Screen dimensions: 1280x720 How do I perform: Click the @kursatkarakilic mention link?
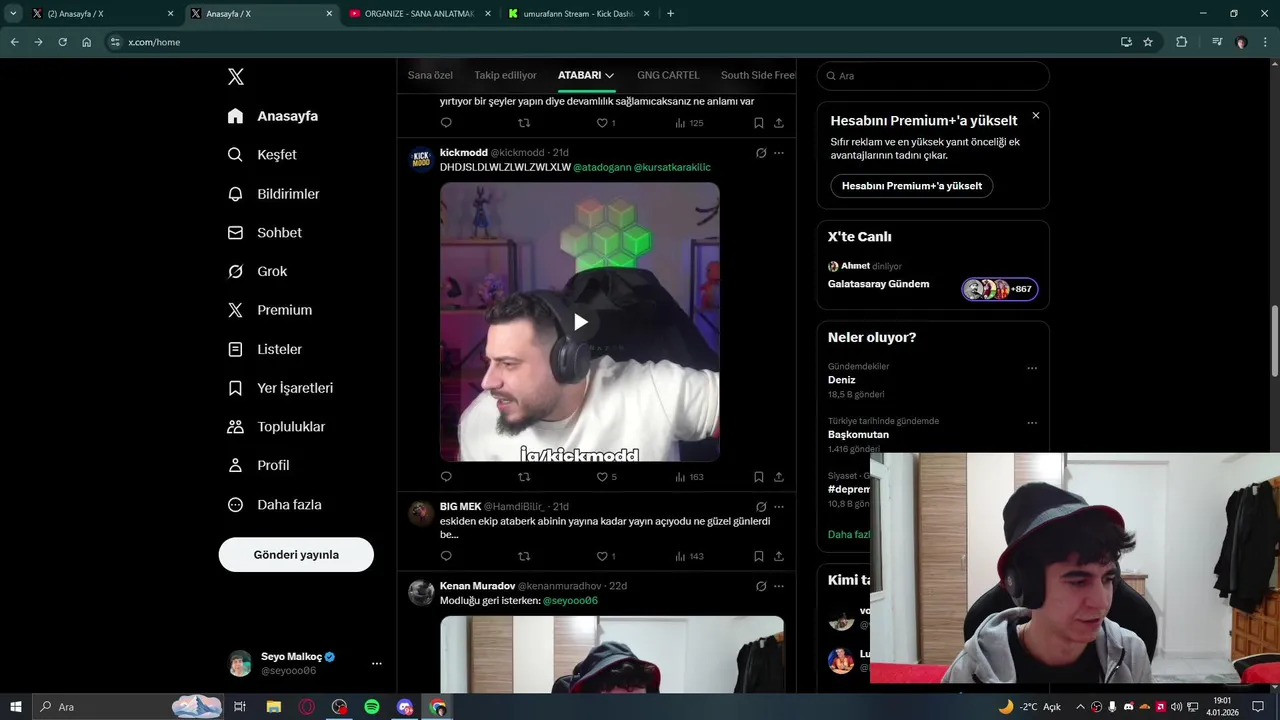672,167
